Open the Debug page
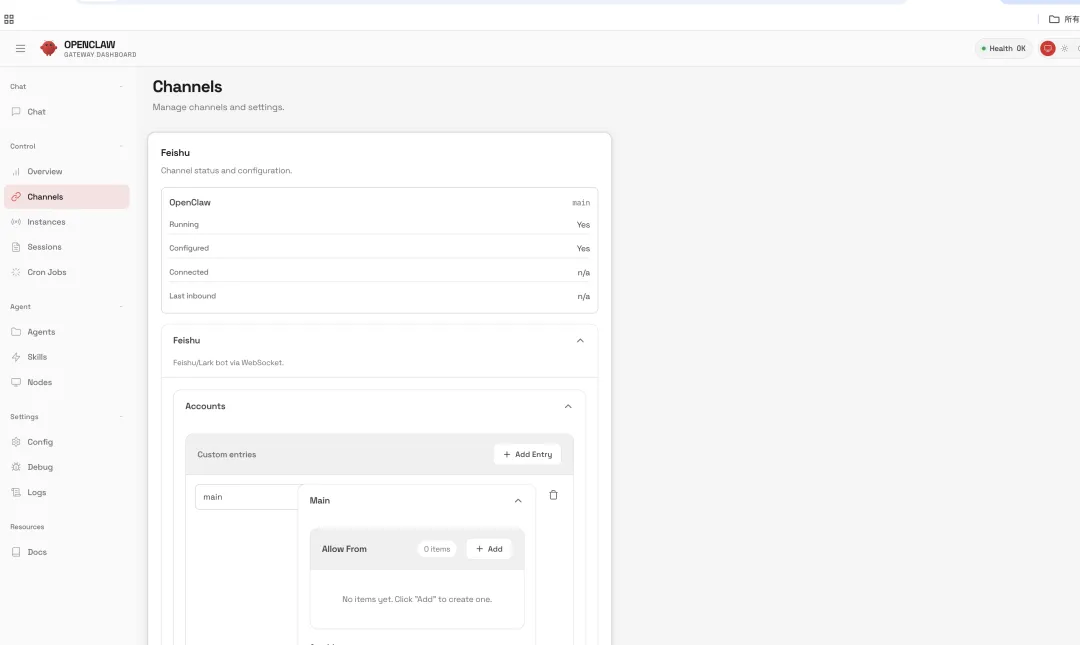The width and height of the screenshot is (1080, 645). [x=67, y=467]
